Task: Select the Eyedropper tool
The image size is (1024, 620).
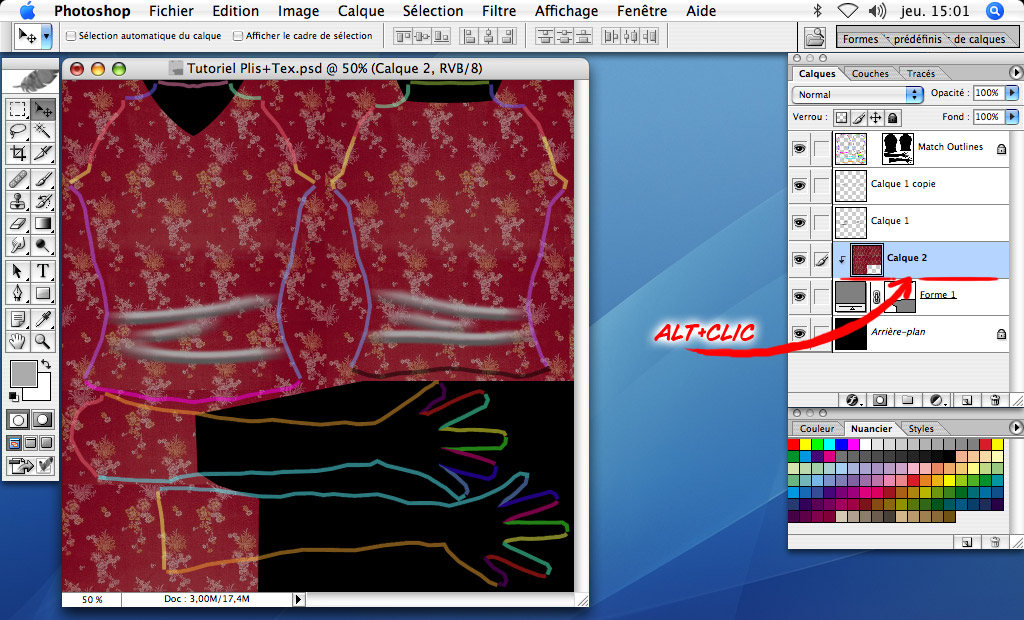Action: (42, 318)
